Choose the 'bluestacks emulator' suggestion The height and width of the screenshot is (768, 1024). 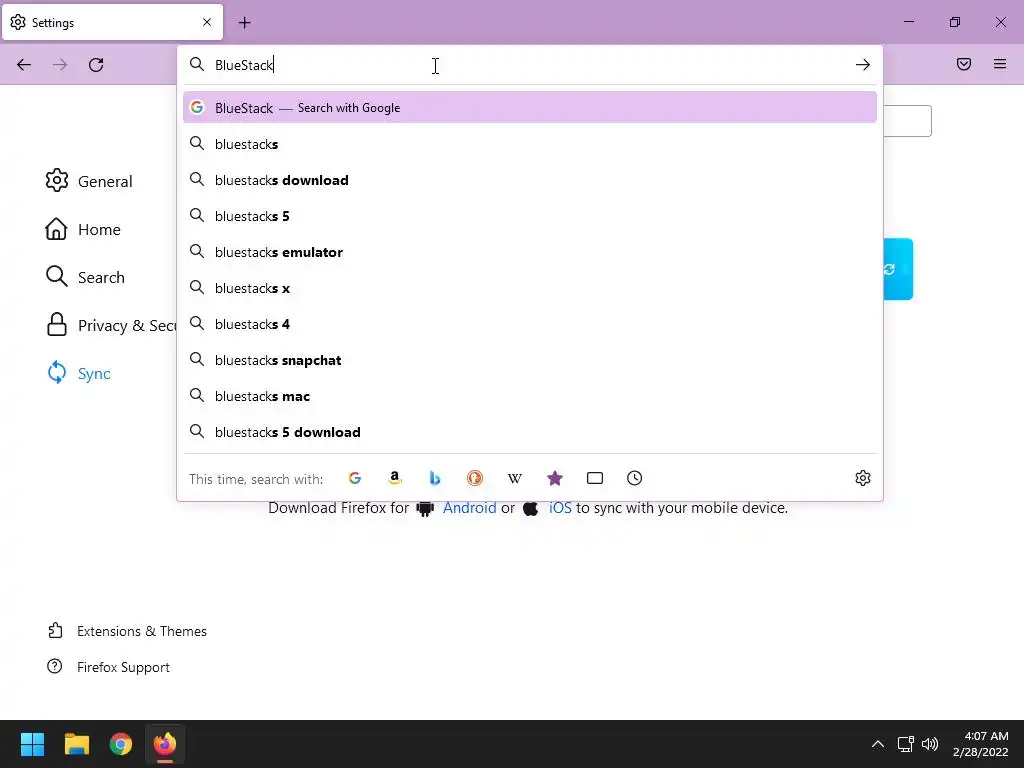click(530, 251)
